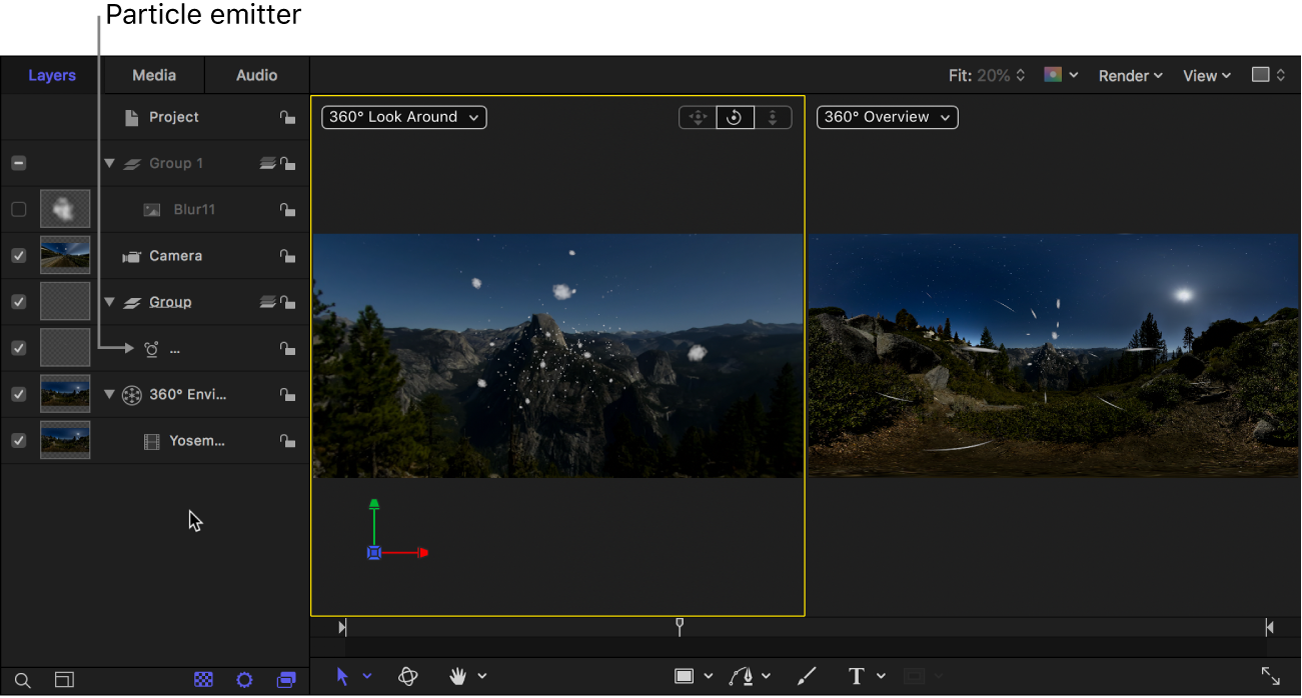
Task: Click the orbit control in viewport
Action: [734, 117]
